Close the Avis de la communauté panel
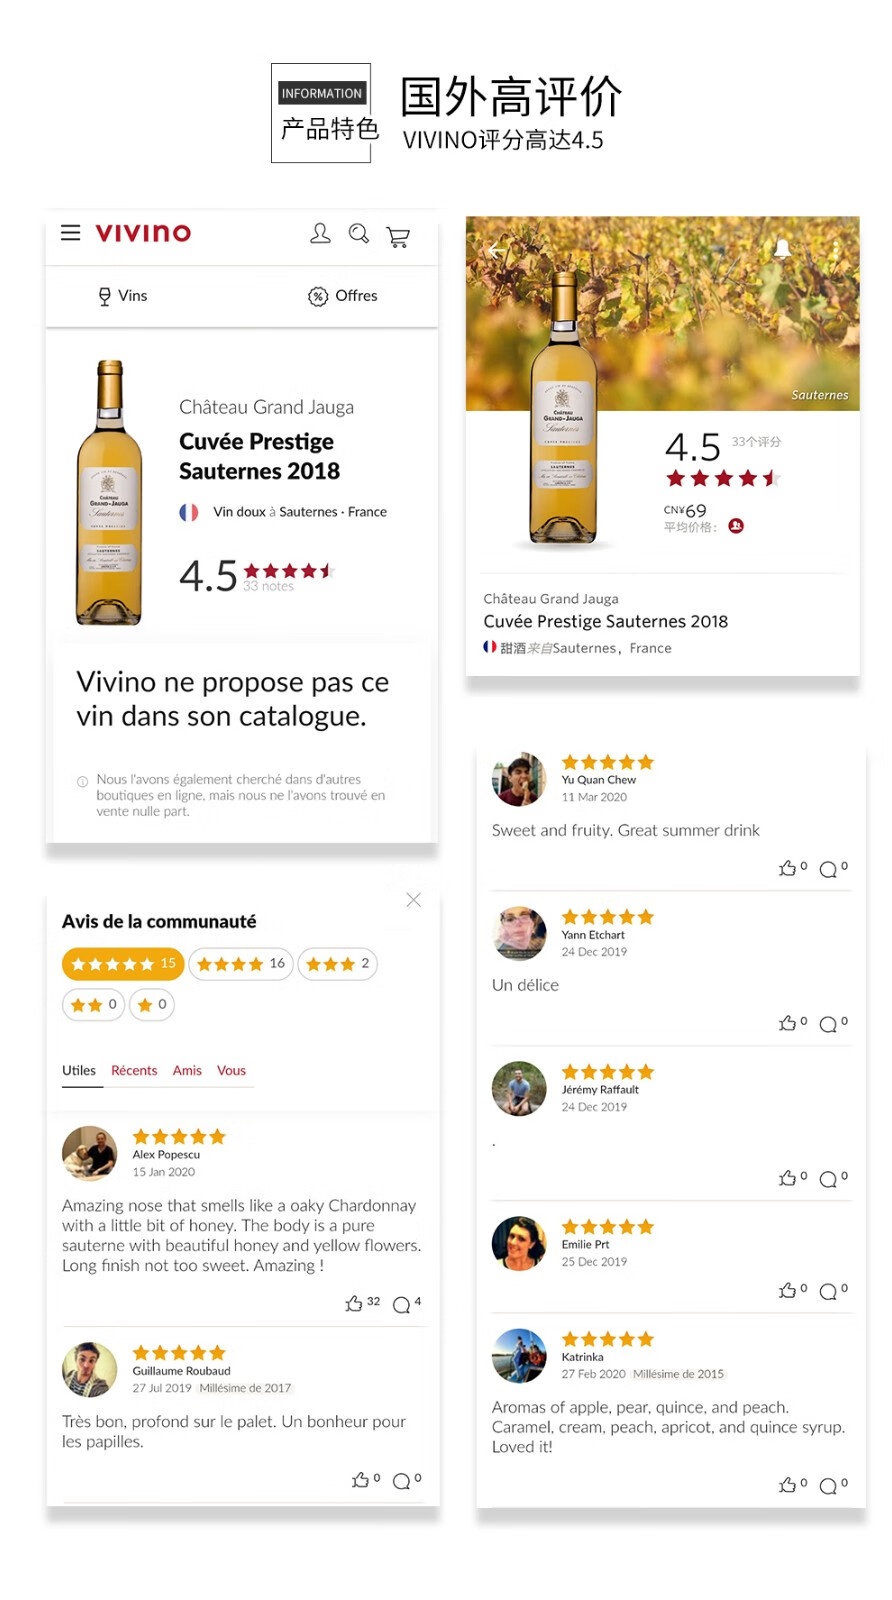 [413, 900]
